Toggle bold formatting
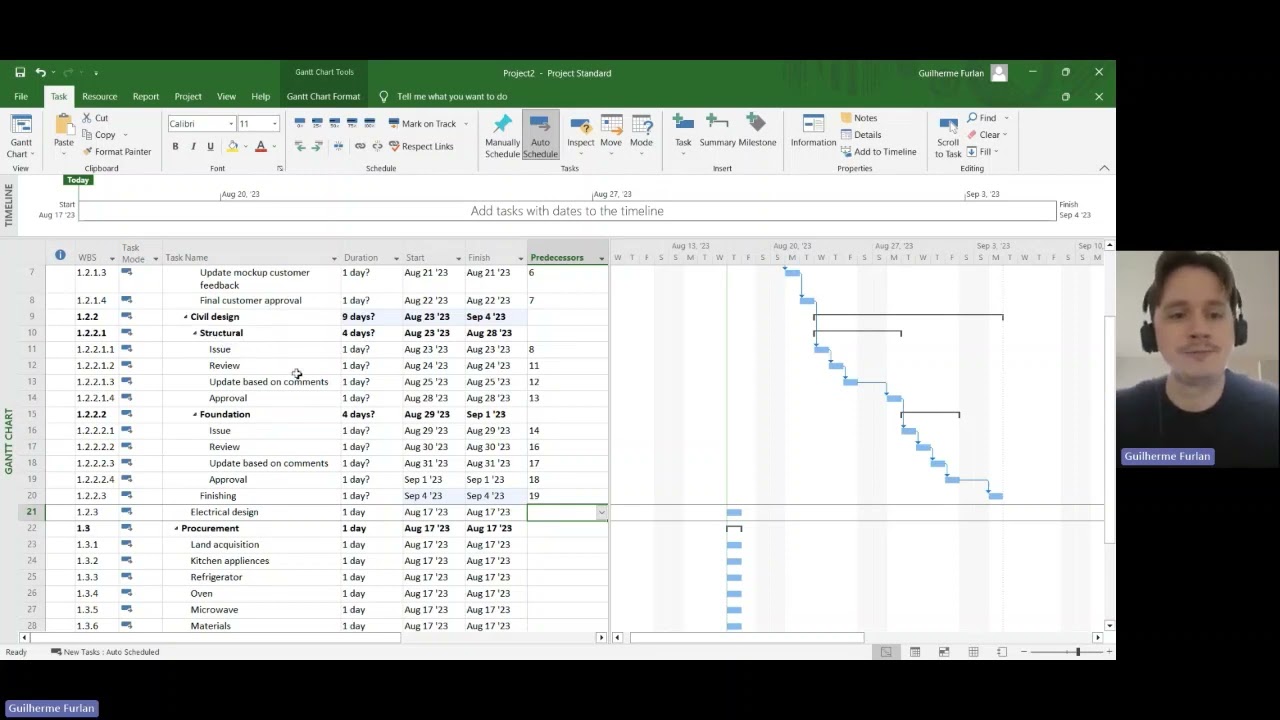Viewport: 1280px width, 720px height. click(x=175, y=146)
